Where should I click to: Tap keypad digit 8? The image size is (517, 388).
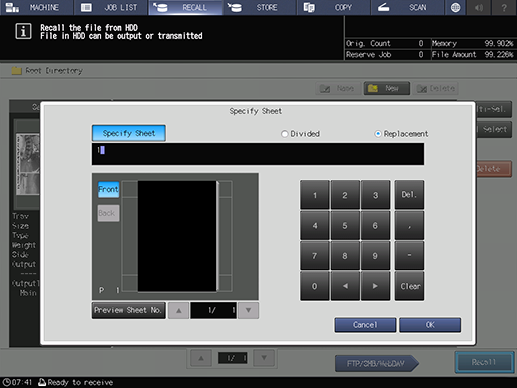pyautogui.click(x=345, y=256)
